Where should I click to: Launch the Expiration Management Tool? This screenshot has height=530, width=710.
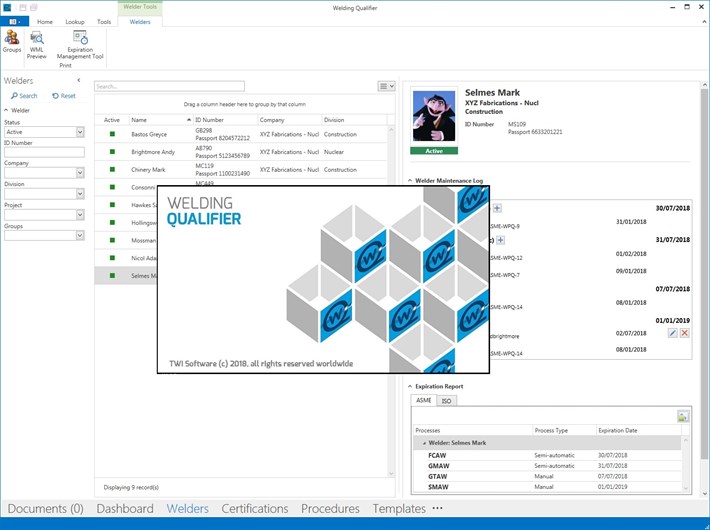click(80, 45)
